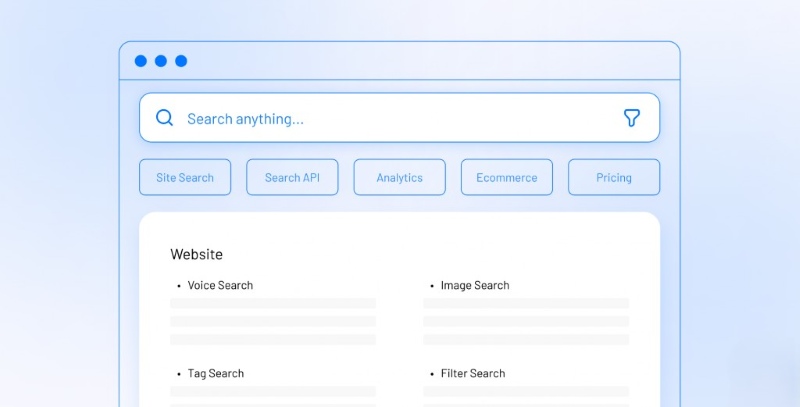The height and width of the screenshot is (407, 800).
Task: Focus the "Search anything..." input field
Action: click(399, 118)
